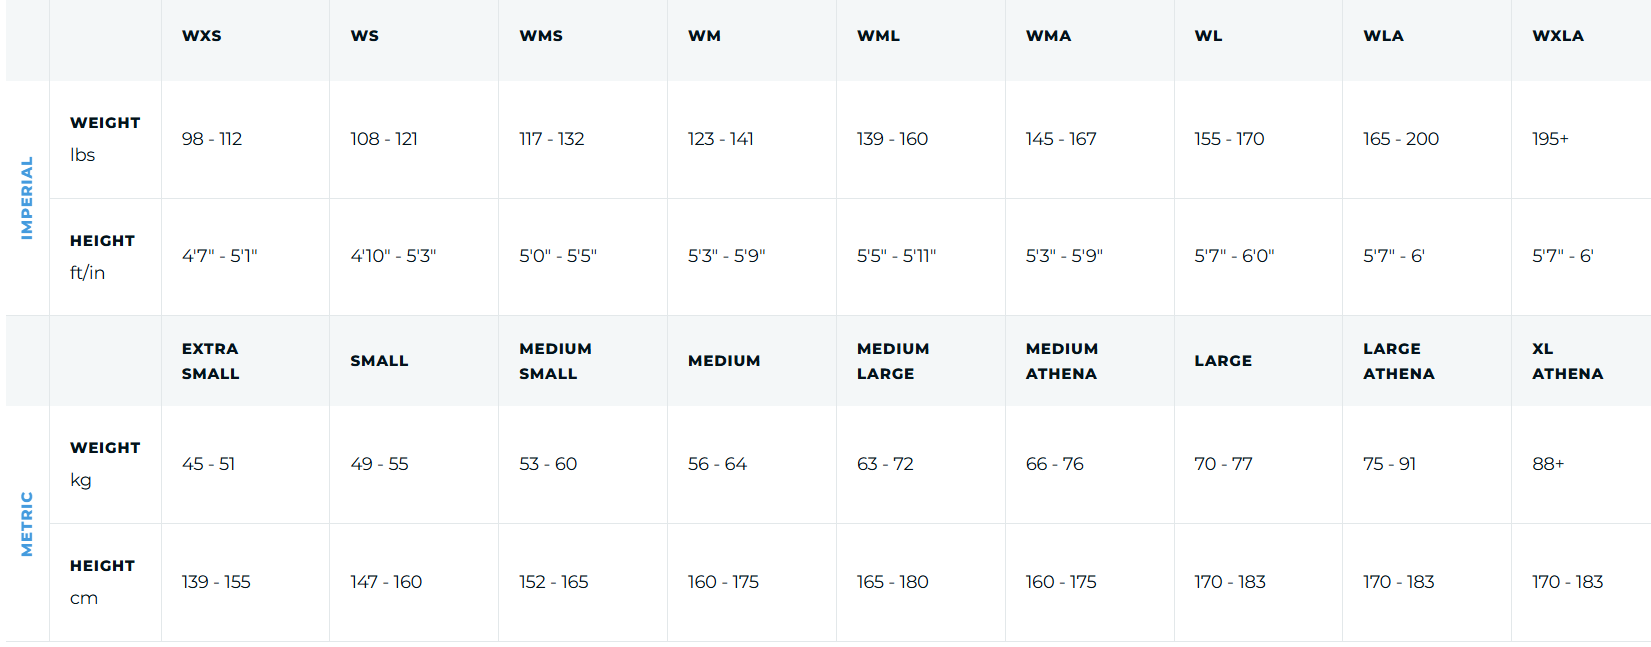Screen dimensions: 1651x647
Task: Click the EXTRA SMALL size label
Action: point(210,361)
